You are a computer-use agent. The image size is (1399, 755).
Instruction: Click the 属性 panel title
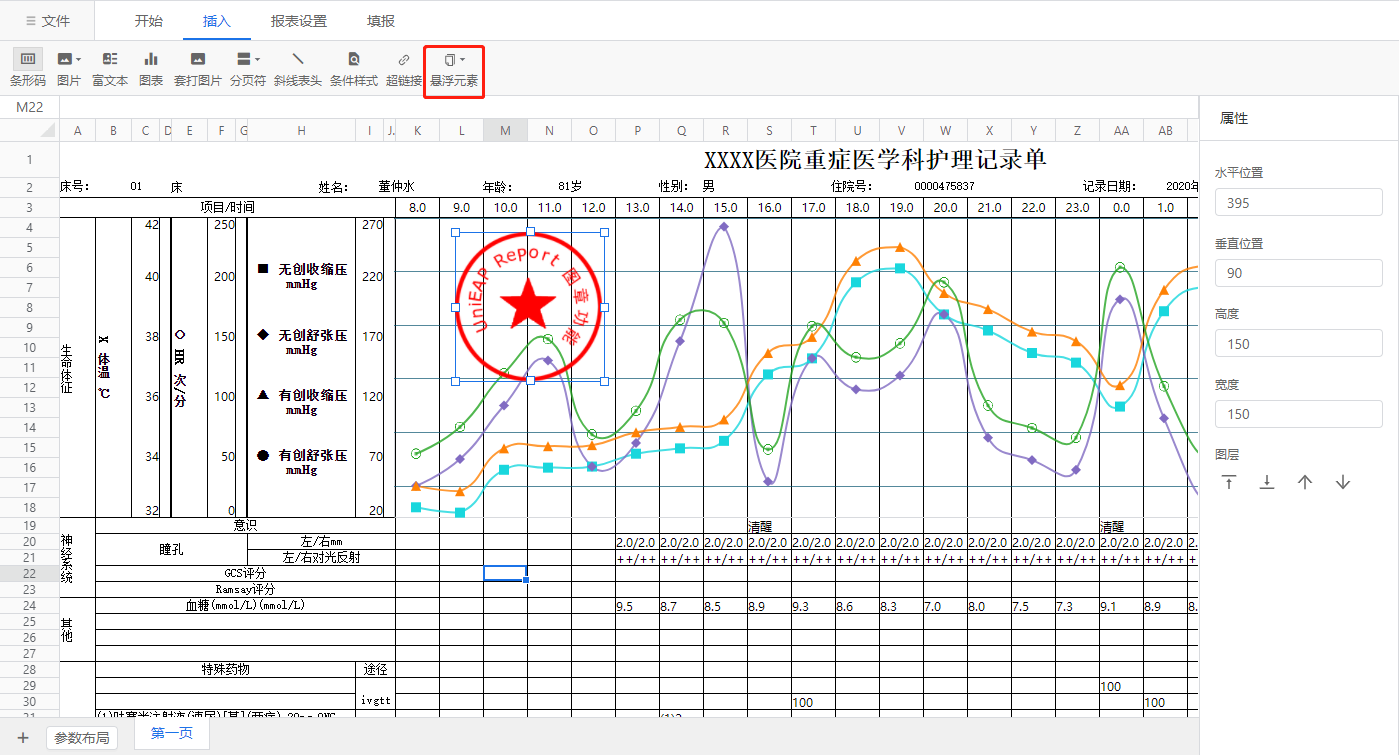pyautogui.click(x=1234, y=118)
